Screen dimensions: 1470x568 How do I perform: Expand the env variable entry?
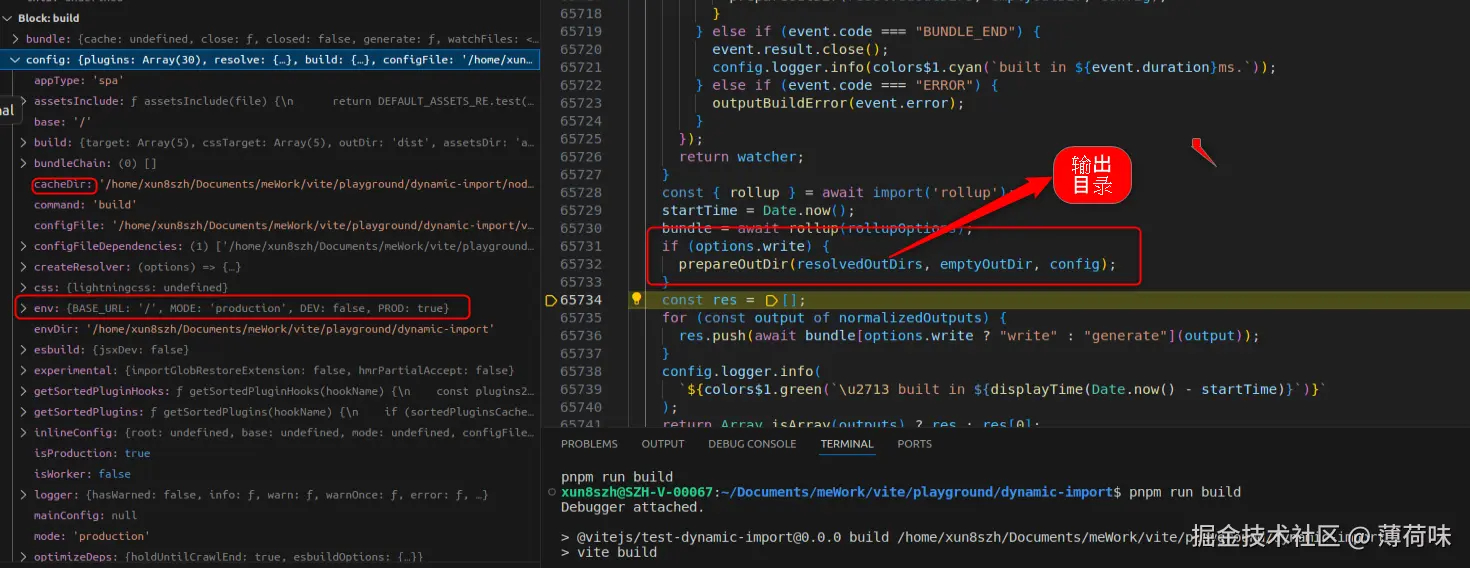pyautogui.click(x=24, y=308)
